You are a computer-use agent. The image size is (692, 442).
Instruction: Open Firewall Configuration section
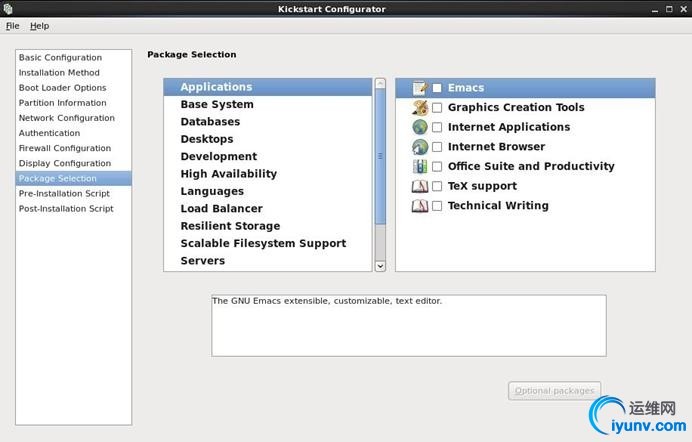pyautogui.click(x=73, y=148)
